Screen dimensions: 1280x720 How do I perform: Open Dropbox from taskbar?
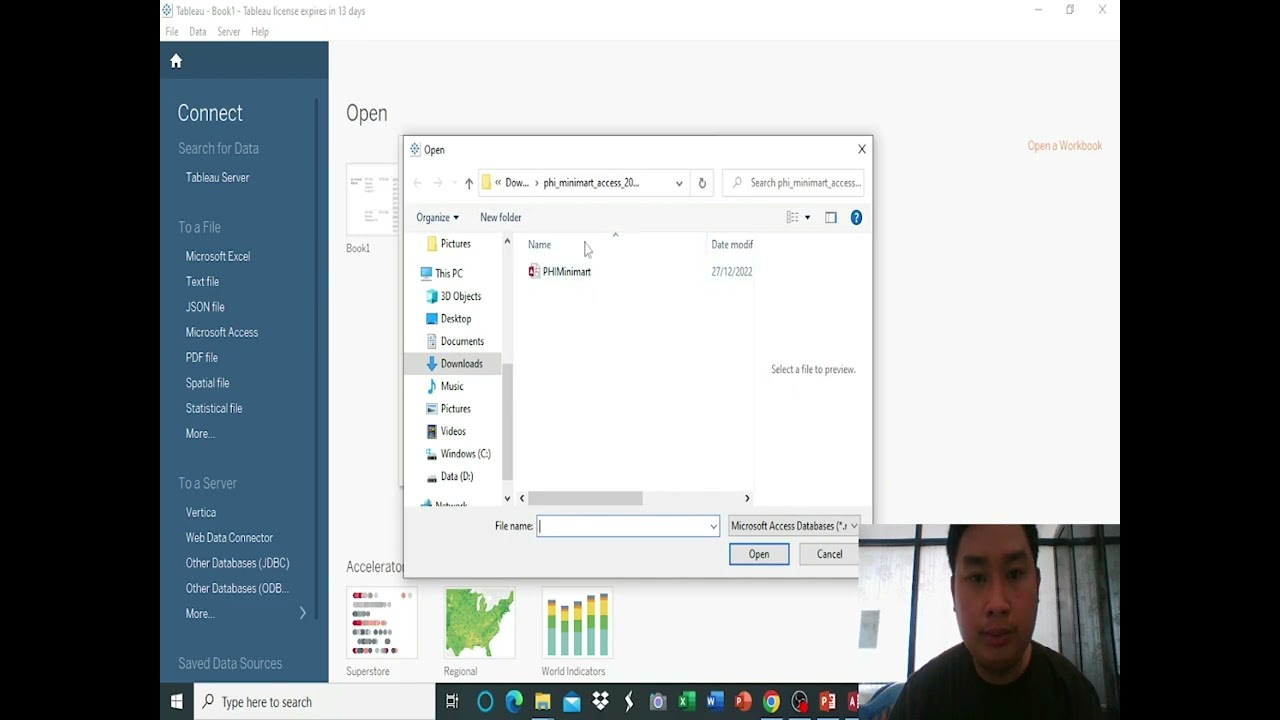[x=601, y=702]
